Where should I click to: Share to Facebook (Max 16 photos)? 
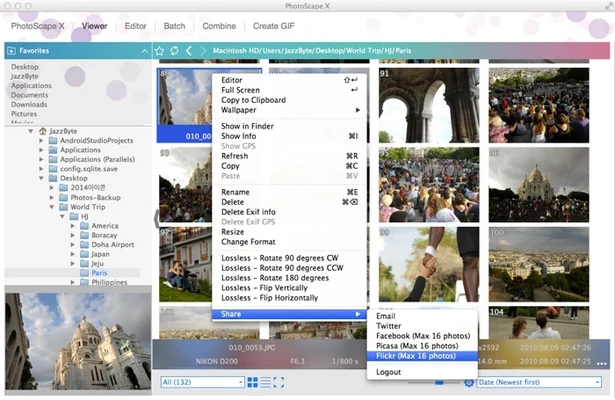point(422,336)
